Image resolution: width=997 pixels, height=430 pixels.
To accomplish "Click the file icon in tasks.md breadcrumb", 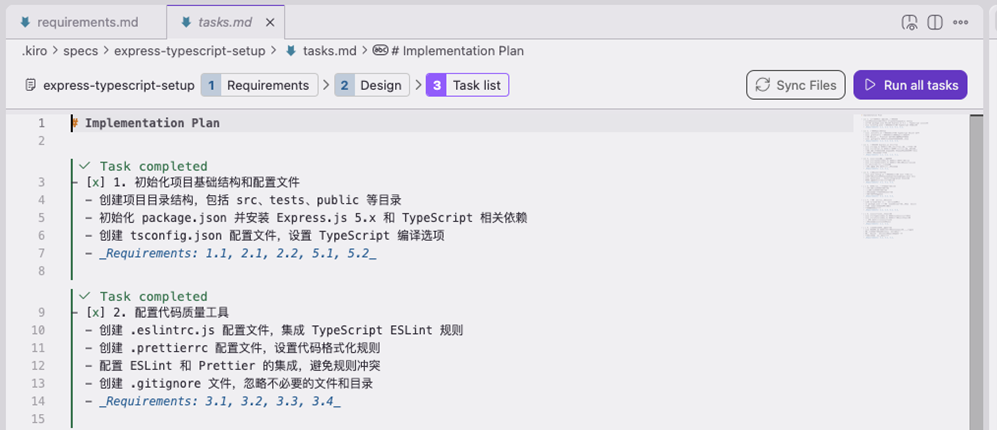I will (x=291, y=51).
